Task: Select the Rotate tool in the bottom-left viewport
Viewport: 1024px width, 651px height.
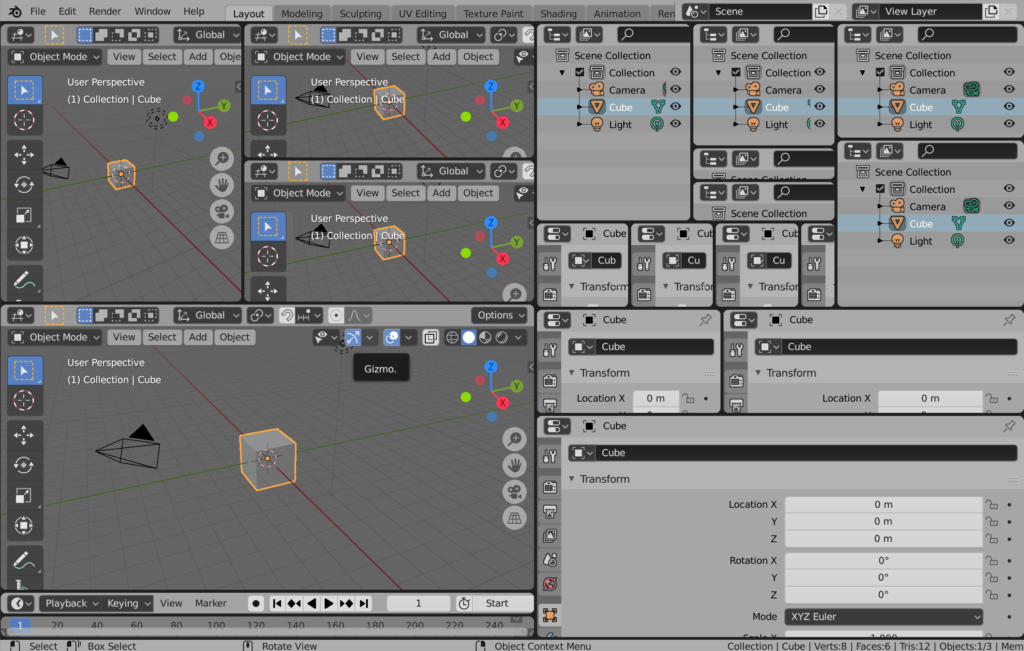Action: (25, 465)
